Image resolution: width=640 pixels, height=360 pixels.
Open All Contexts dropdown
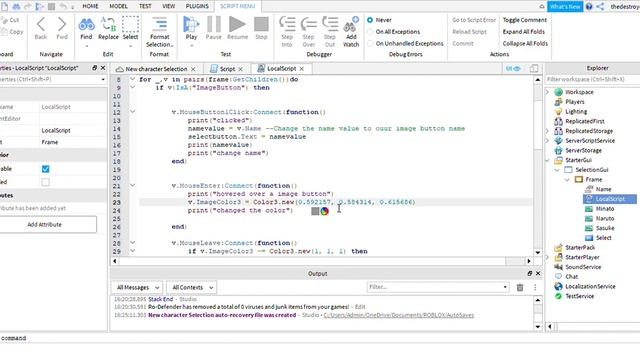(x=192, y=287)
